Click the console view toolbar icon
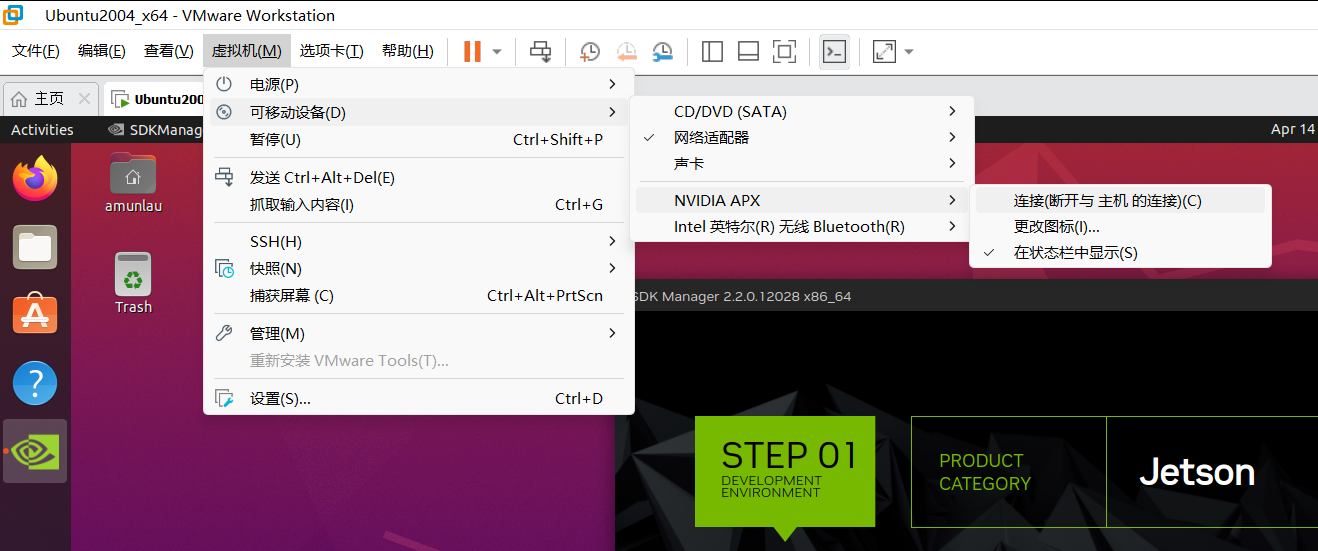The image size is (1318, 551). (834, 51)
